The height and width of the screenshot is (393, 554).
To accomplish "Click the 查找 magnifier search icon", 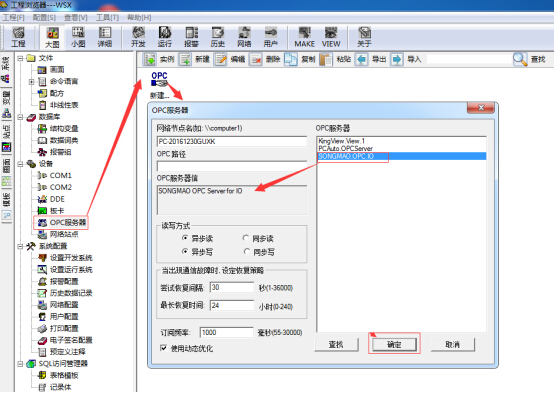I will pyautogui.click(x=520, y=59).
